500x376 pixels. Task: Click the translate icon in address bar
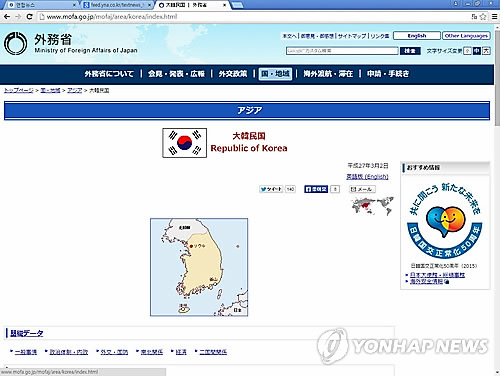(x=474, y=17)
